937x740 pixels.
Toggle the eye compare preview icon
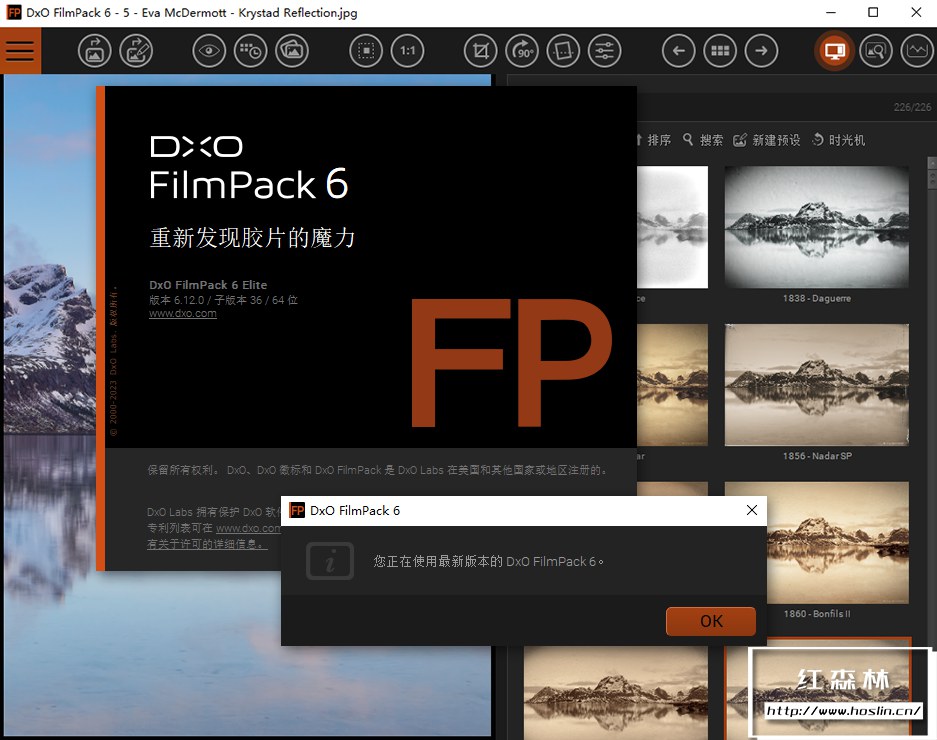click(209, 51)
